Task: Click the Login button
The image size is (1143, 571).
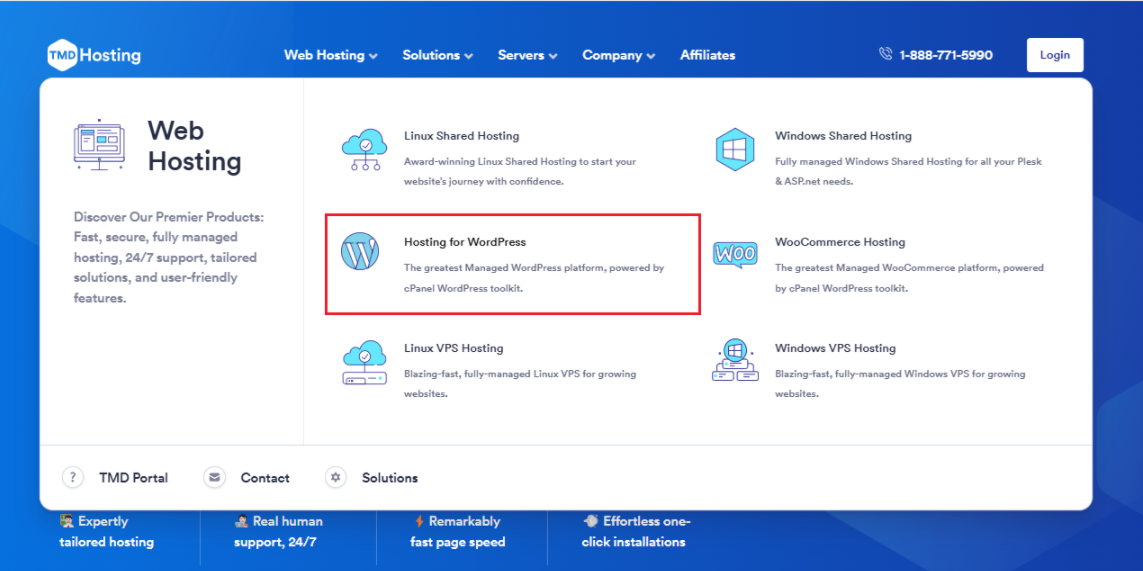Action: coord(1055,55)
